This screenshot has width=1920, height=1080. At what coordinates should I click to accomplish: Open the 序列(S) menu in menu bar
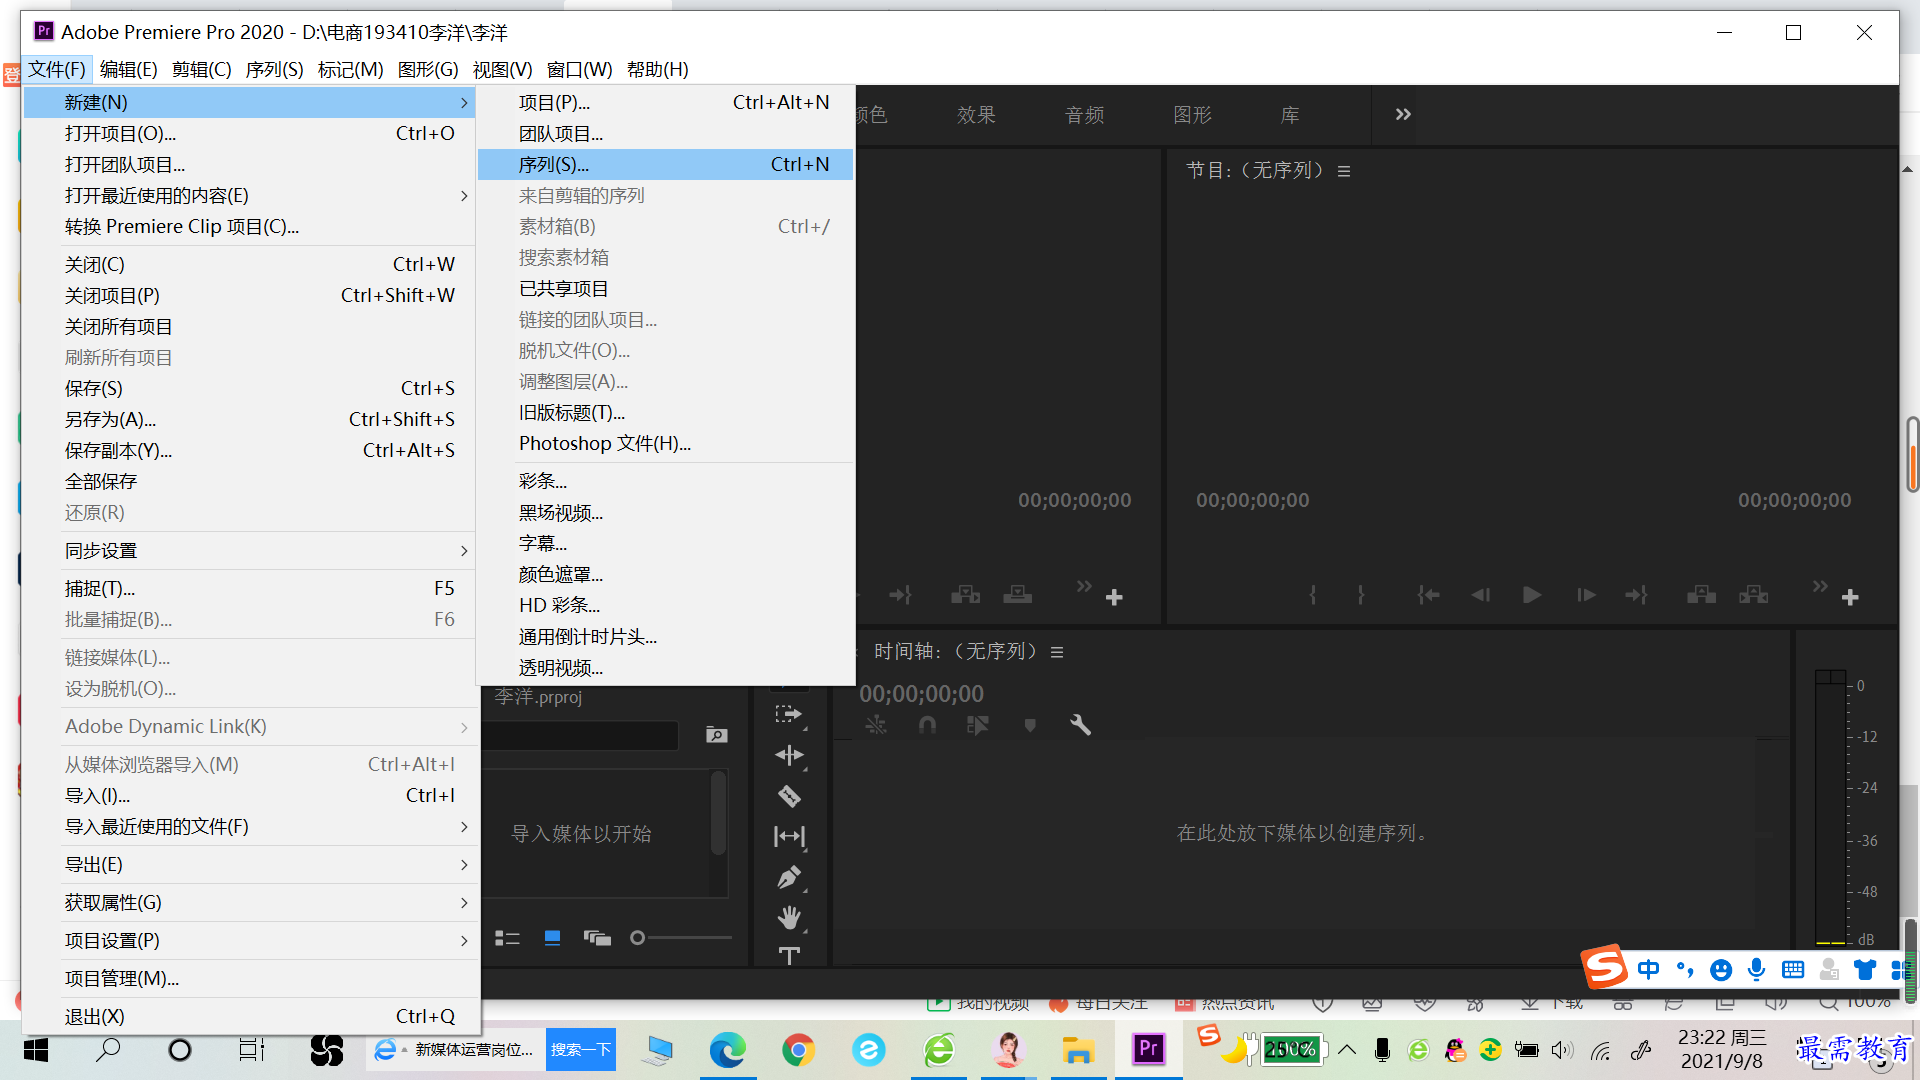(274, 69)
